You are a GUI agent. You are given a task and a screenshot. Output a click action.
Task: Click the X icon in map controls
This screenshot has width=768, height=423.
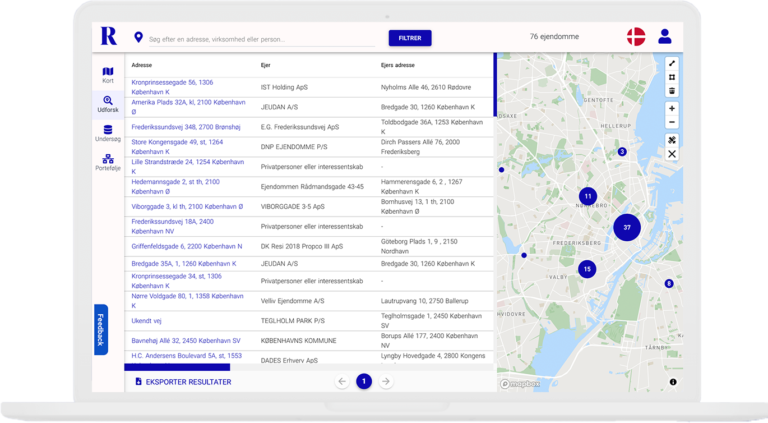pyautogui.click(x=672, y=154)
